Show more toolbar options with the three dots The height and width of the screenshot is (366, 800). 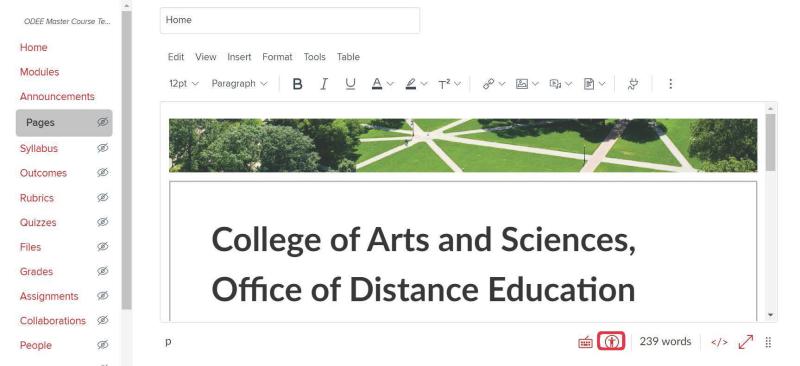click(x=670, y=84)
